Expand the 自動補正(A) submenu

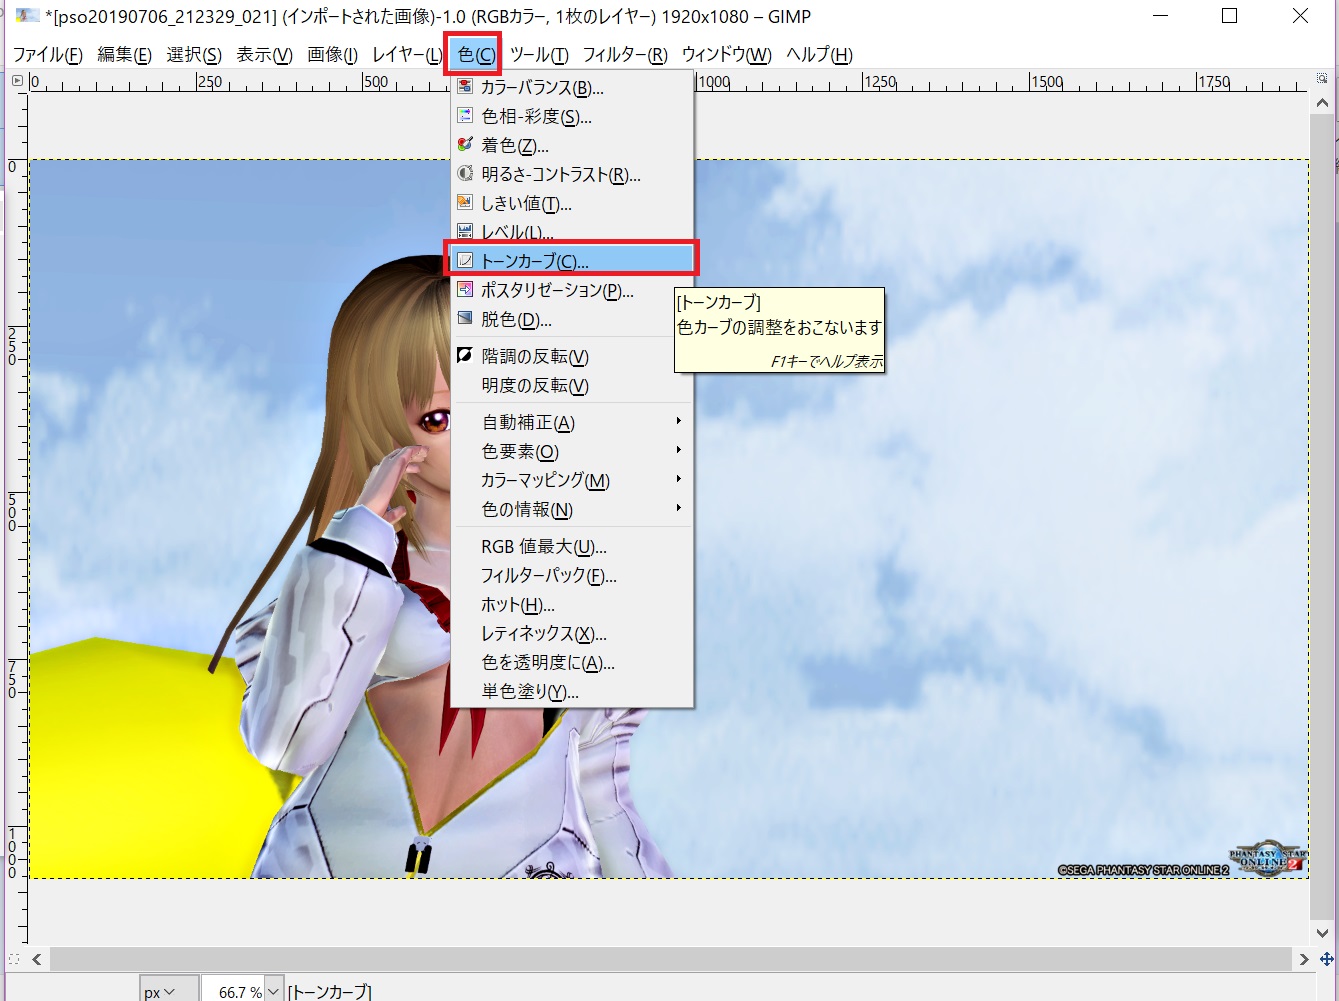(678, 422)
